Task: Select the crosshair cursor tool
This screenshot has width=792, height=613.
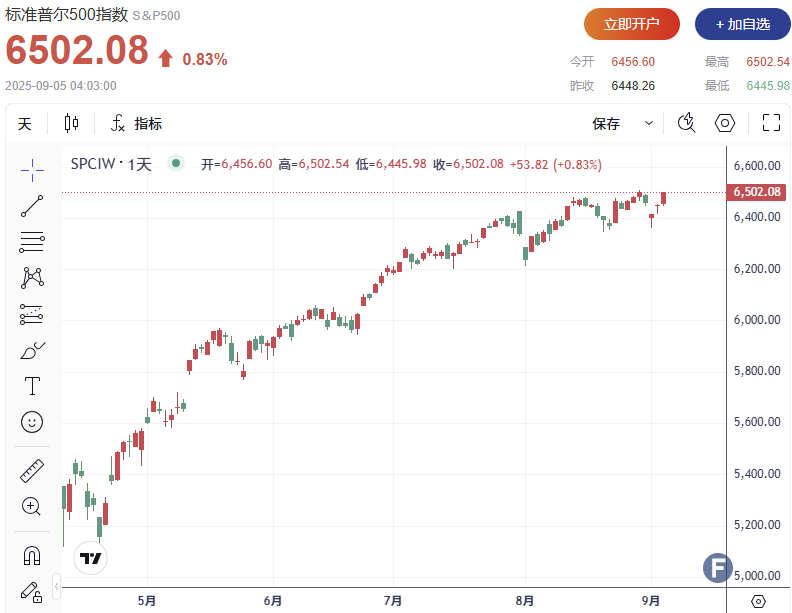Action: click(32, 170)
